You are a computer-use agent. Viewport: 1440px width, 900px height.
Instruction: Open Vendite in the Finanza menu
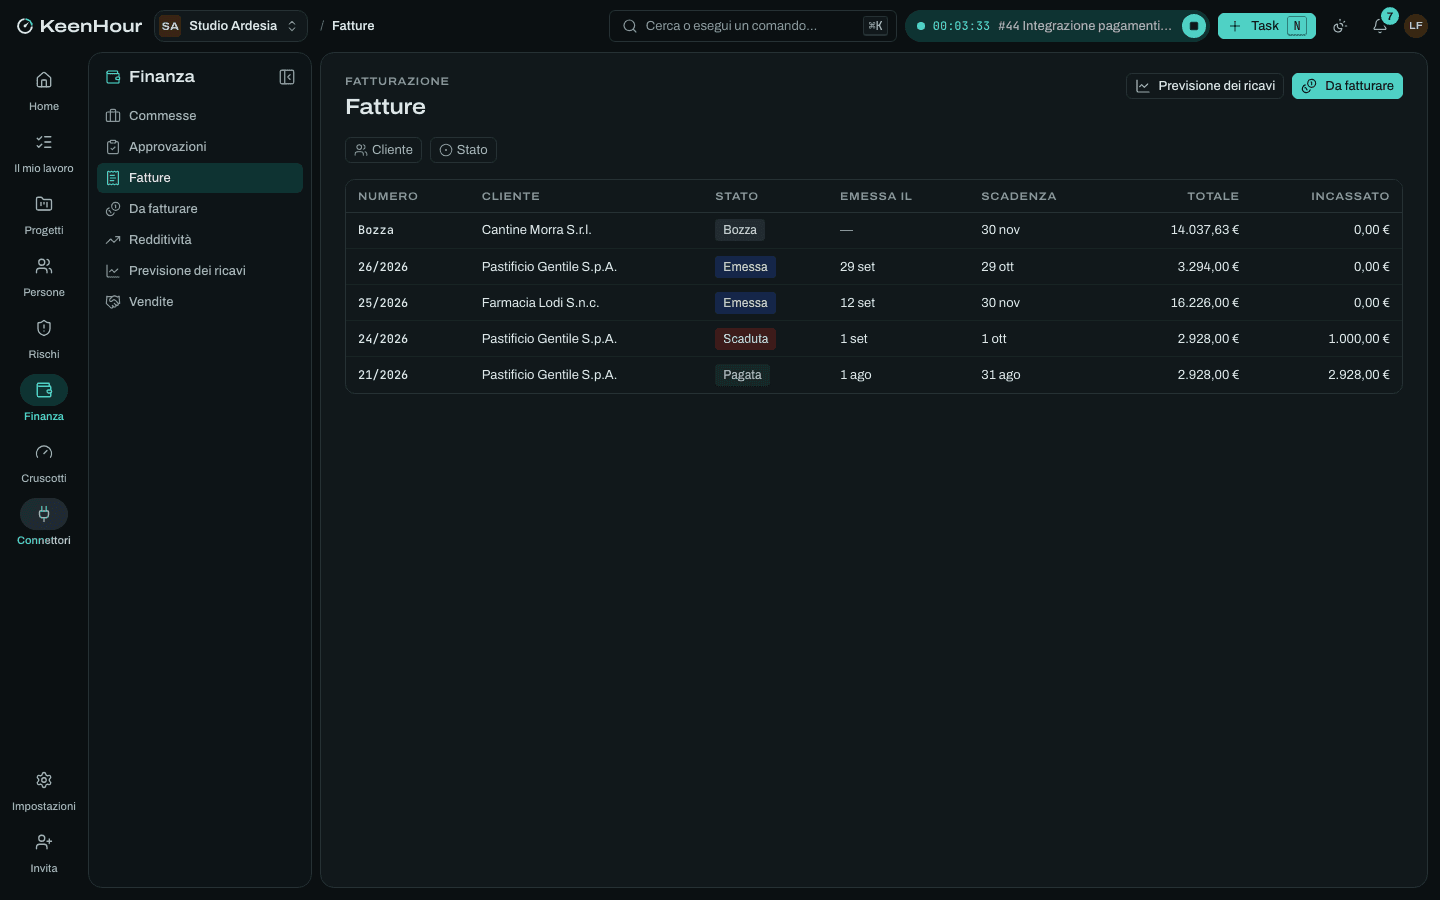click(200, 302)
